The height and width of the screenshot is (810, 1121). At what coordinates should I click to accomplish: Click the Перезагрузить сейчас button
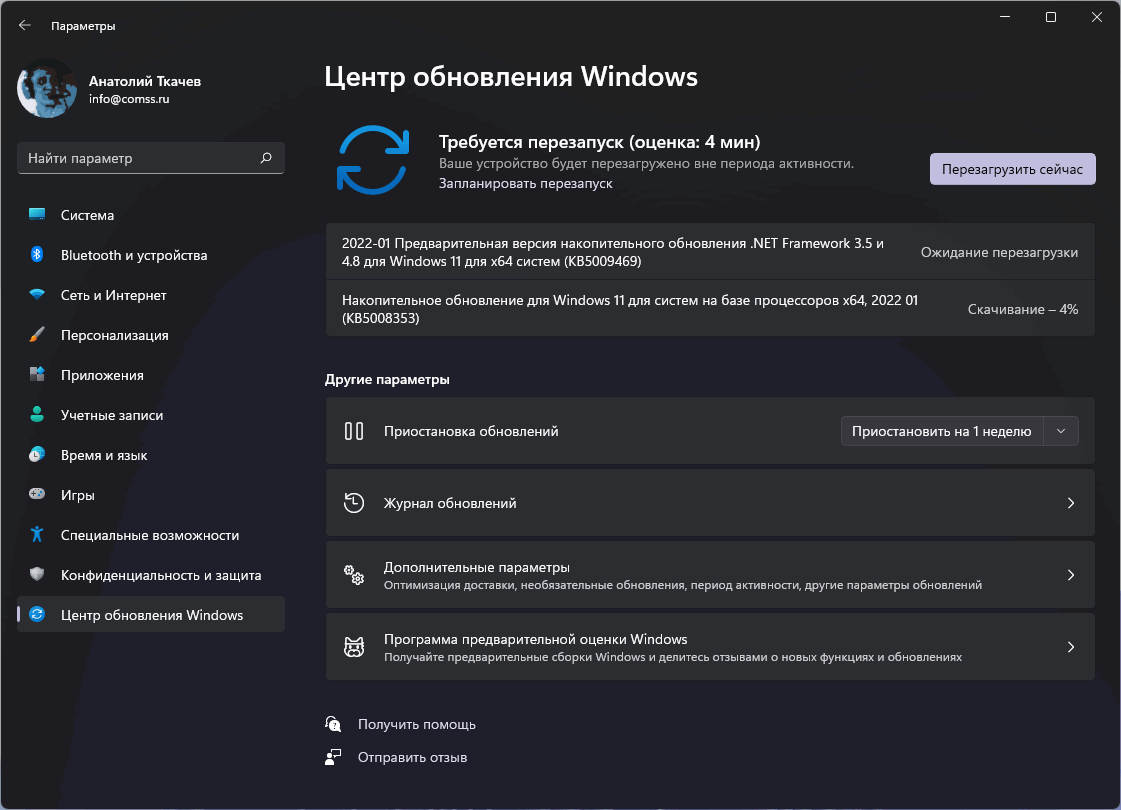1012,168
